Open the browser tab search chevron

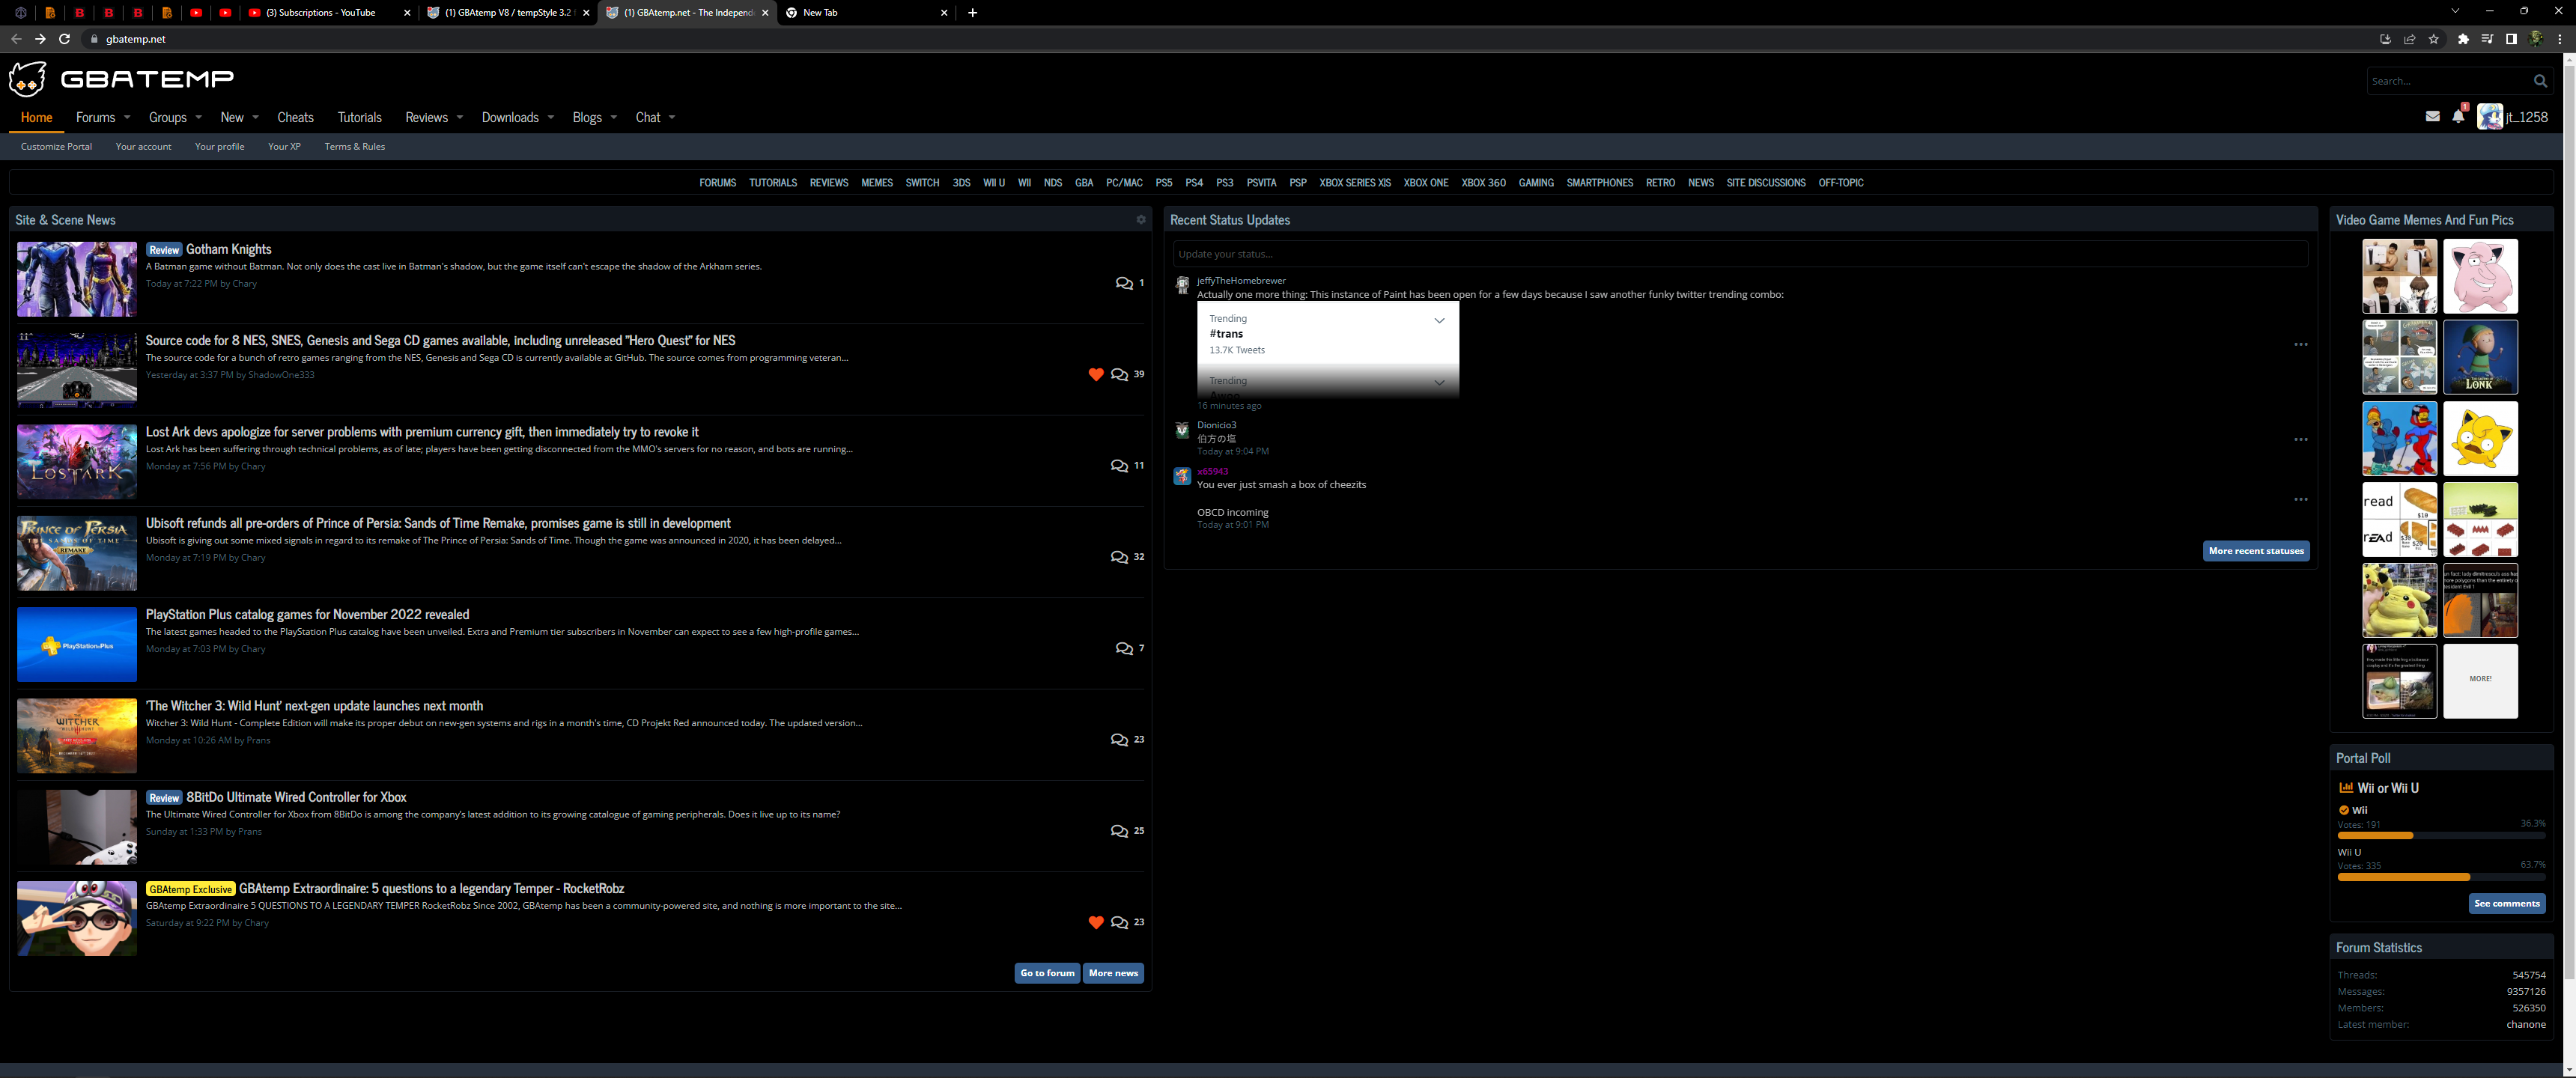2455,11
